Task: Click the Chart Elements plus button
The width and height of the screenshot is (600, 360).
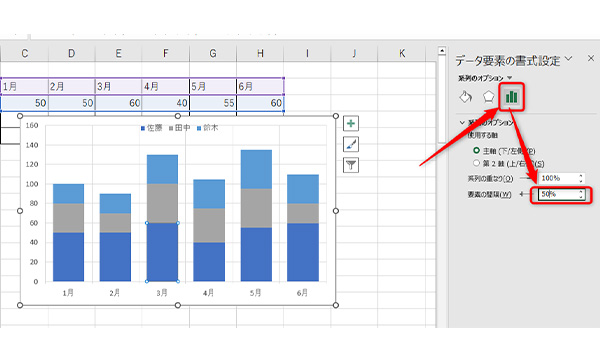Action: point(351,124)
